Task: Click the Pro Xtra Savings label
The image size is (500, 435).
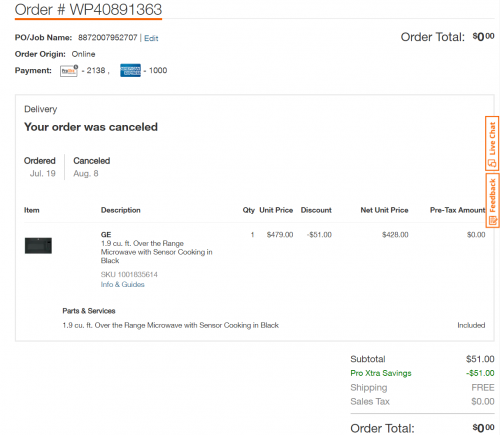Action: [381, 373]
